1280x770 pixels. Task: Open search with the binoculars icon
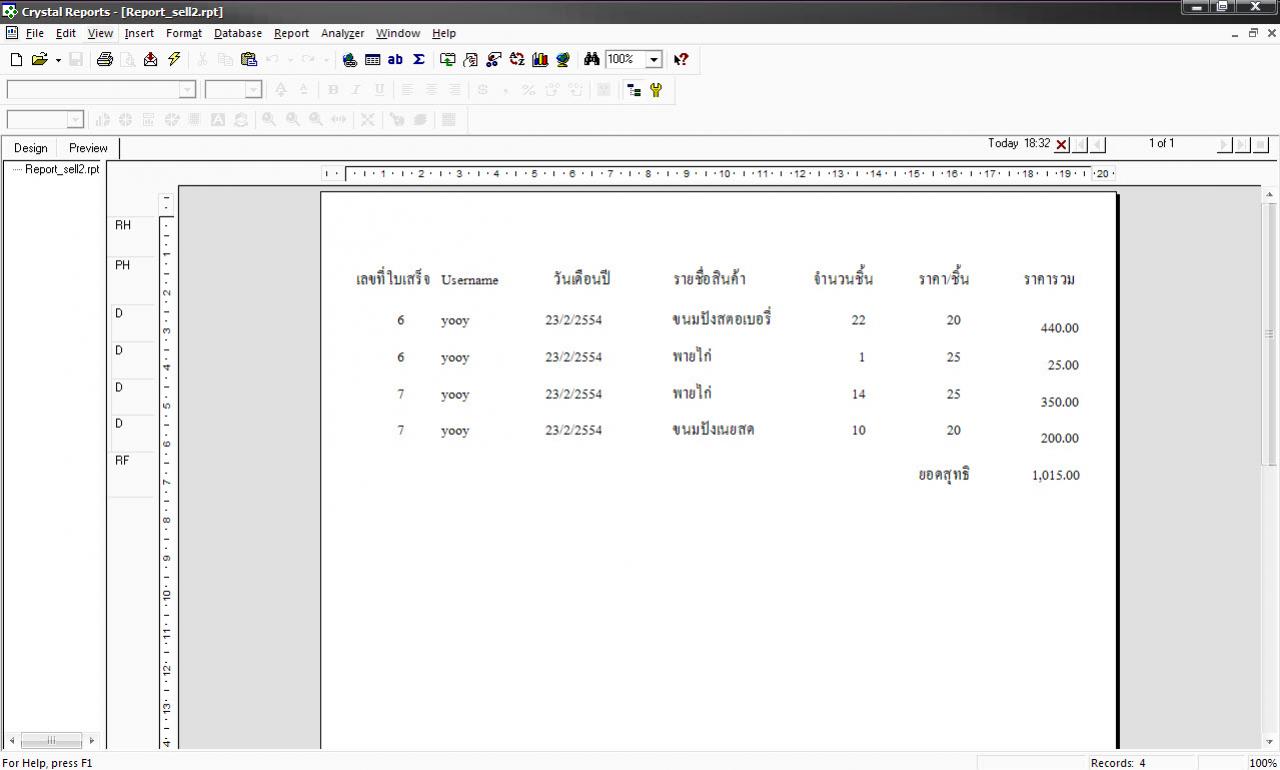[x=591, y=60]
